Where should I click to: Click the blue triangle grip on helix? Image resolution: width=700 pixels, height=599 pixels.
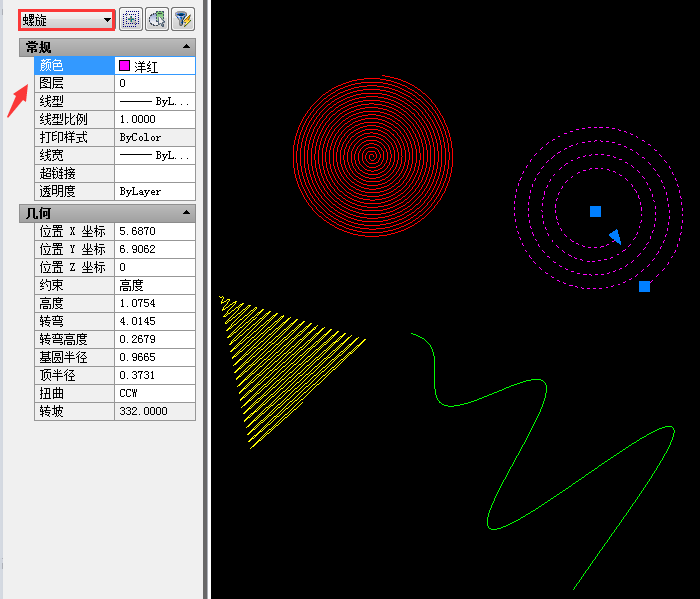[616, 237]
